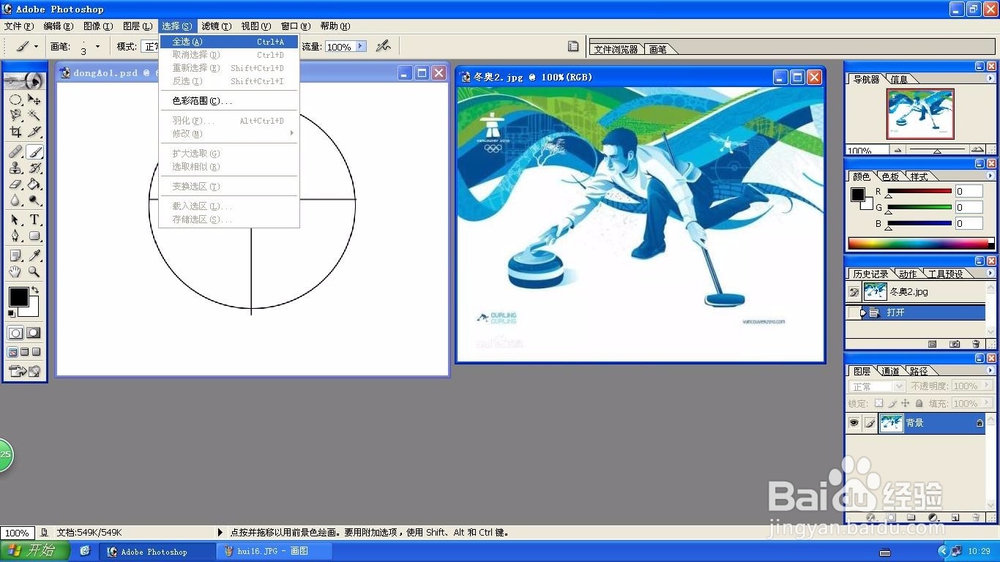The width and height of the screenshot is (1000, 562).
Task: Select the Move tool
Action: 34,100
